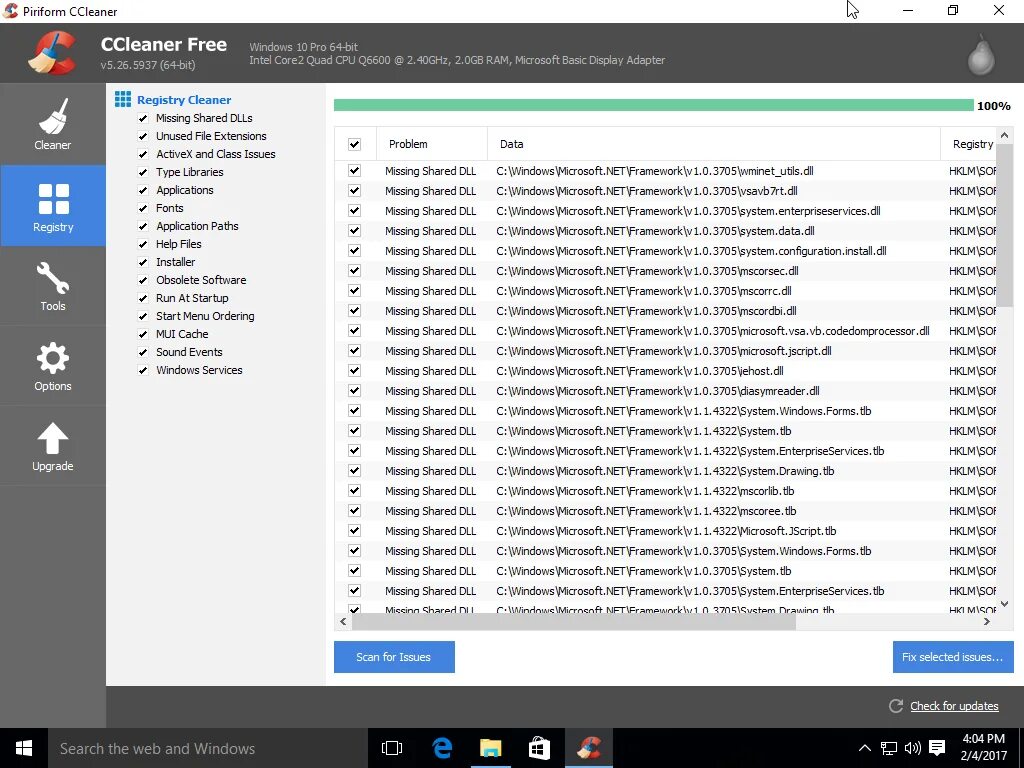Toggle ActiveX and Class Issues checkbox
Screen dimensions: 1024x768
[x=143, y=154]
